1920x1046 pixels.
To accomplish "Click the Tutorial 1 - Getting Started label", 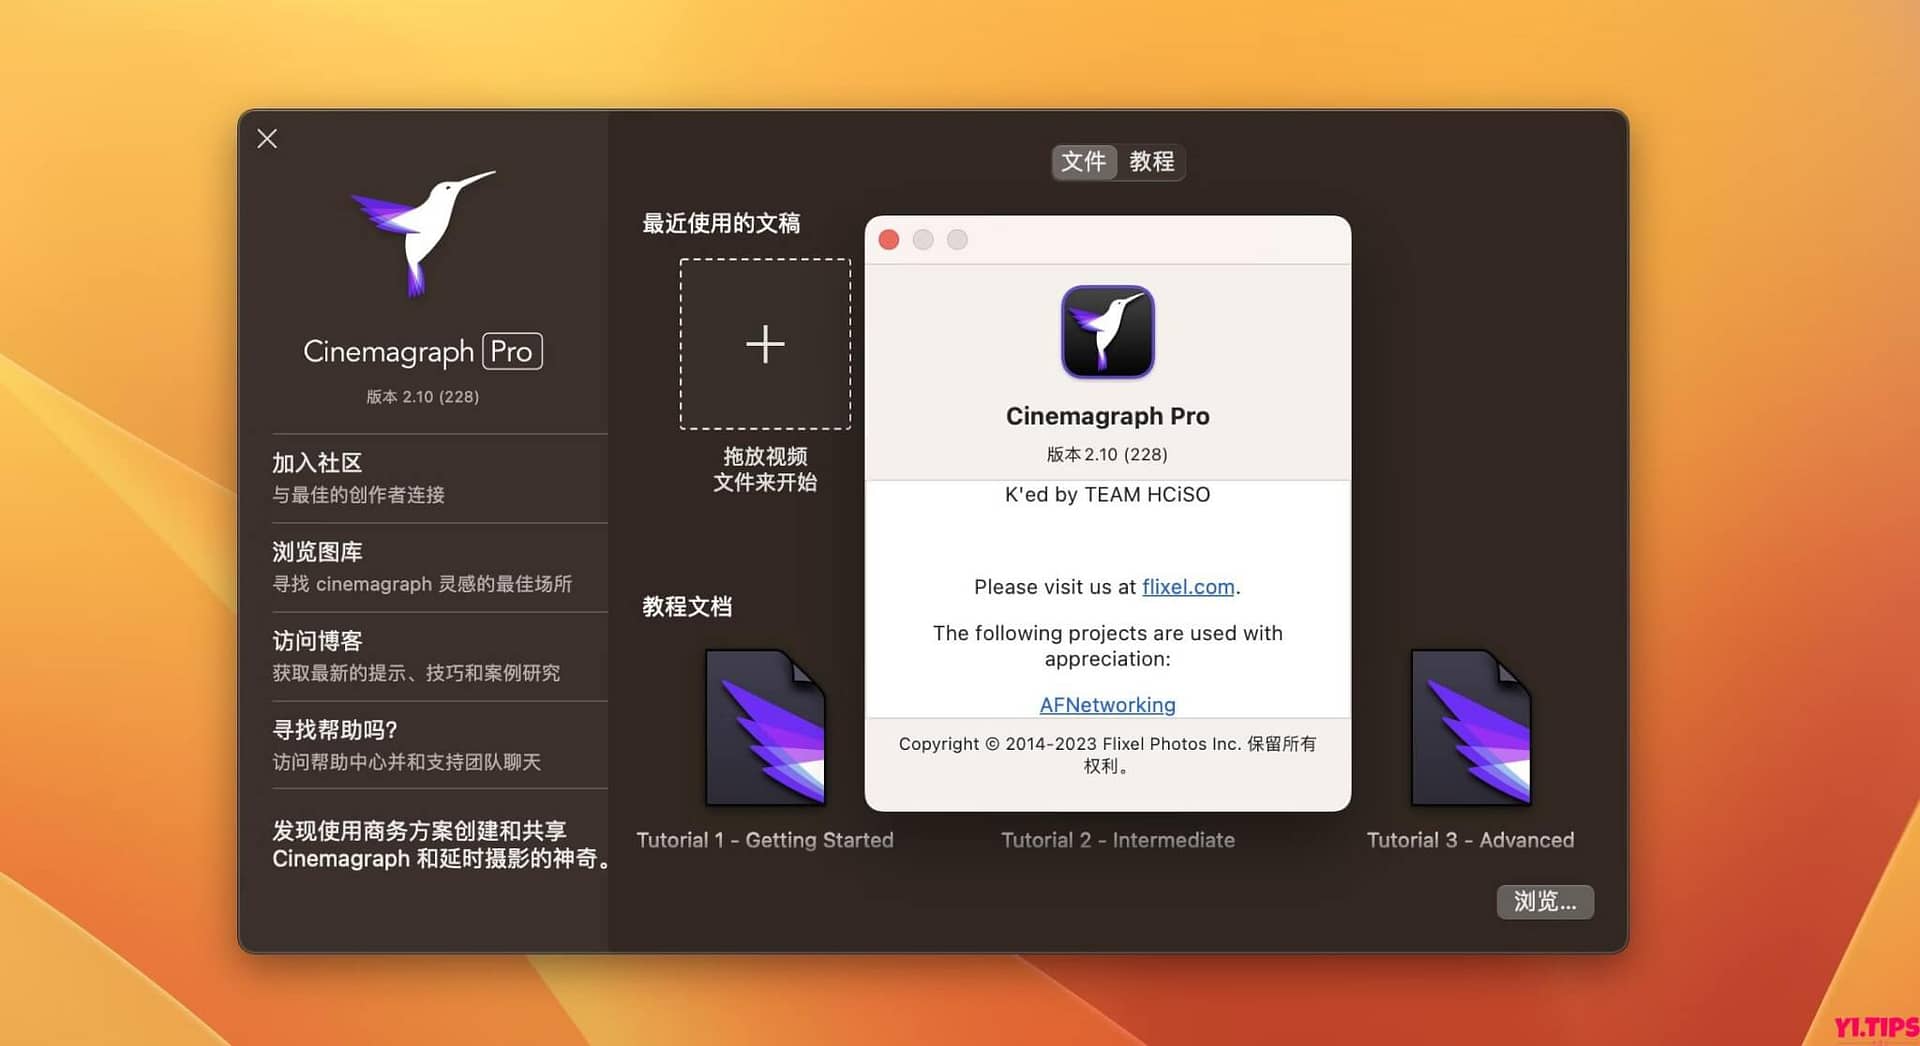I will coord(765,840).
